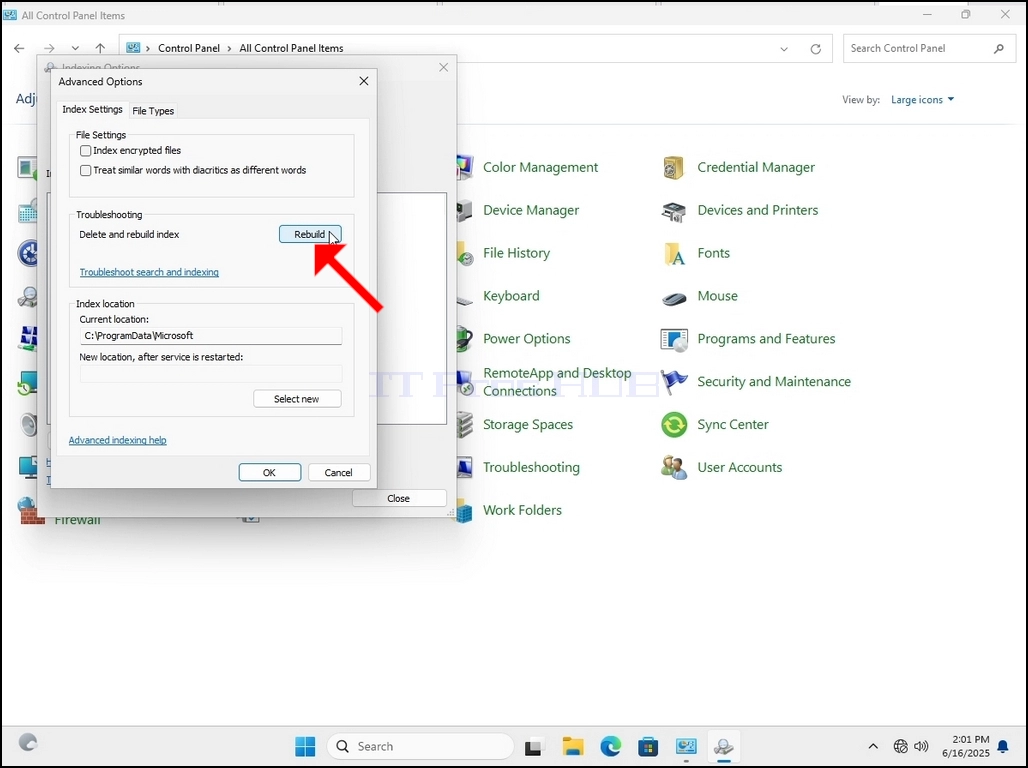Screen dimensions: 1028x768
Task: Open Troubleshooting item
Action: tap(531, 468)
